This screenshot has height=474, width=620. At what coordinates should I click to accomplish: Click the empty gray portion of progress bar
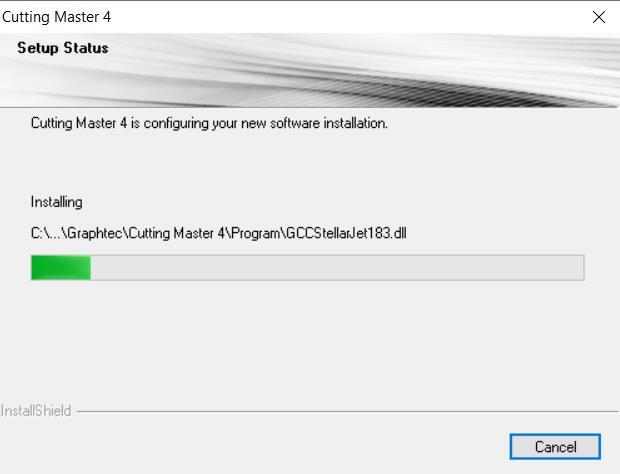pyautogui.click(x=337, y=268)
